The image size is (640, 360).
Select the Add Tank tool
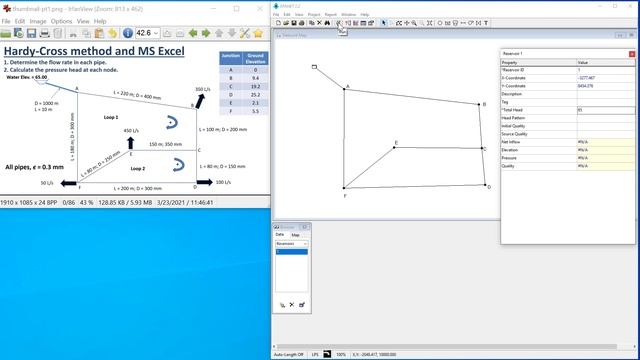click(456, 23)
